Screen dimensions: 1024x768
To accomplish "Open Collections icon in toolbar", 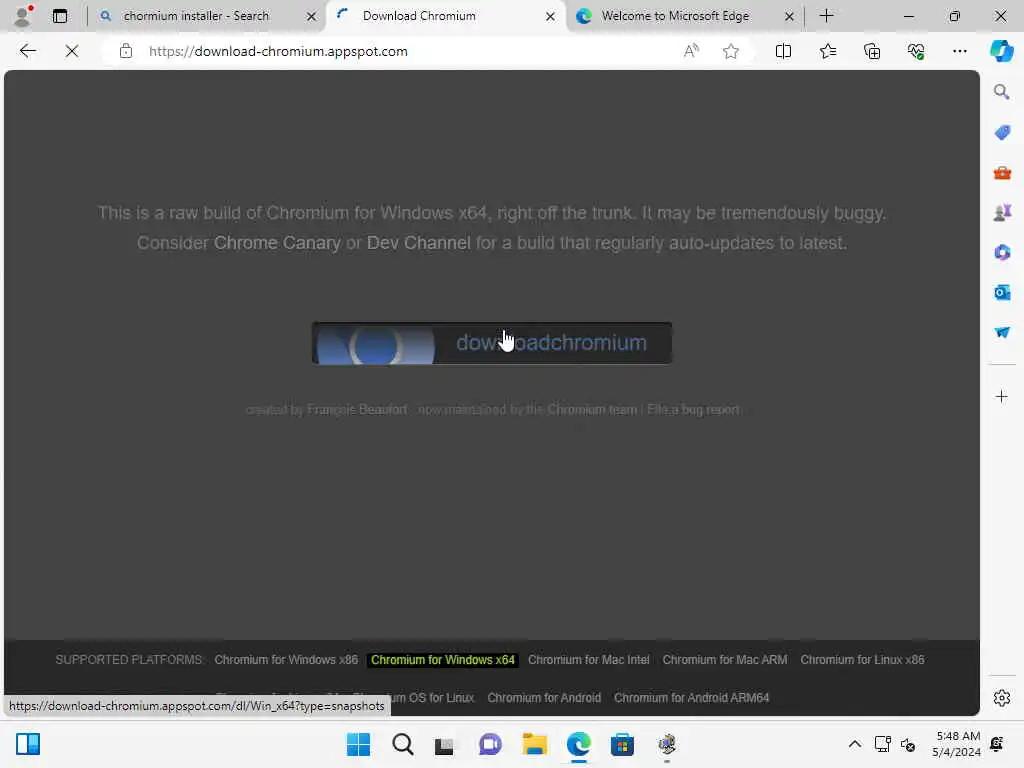I will coord(872,51).
